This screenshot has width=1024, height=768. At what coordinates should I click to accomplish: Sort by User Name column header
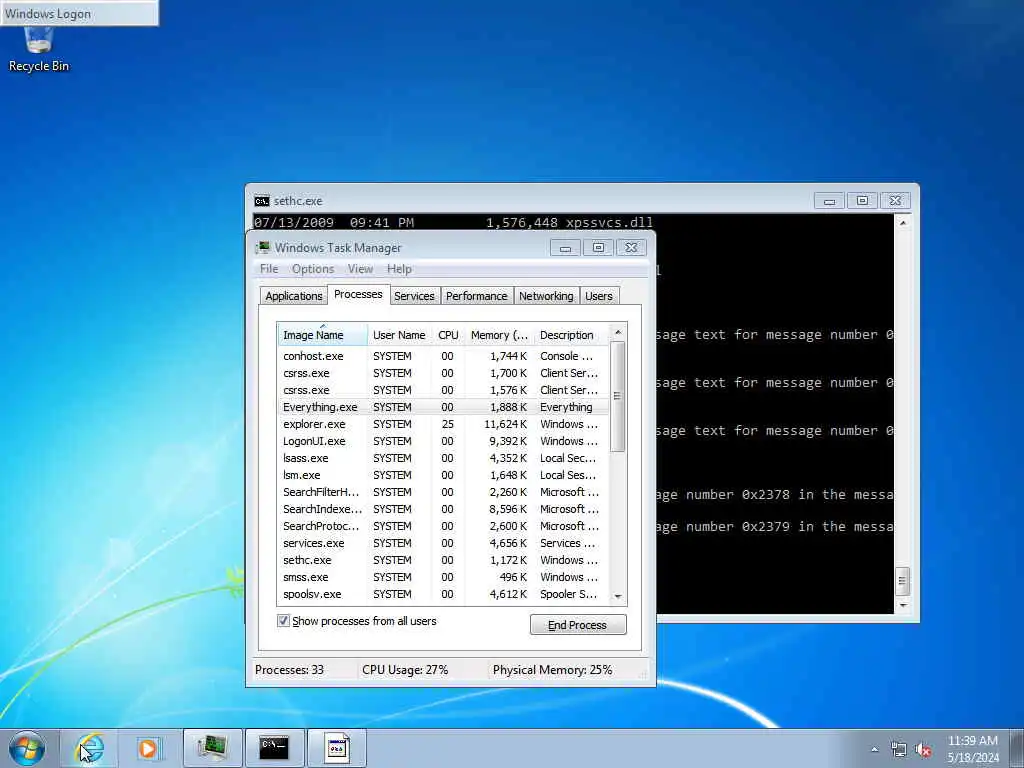tap(399, 335)
